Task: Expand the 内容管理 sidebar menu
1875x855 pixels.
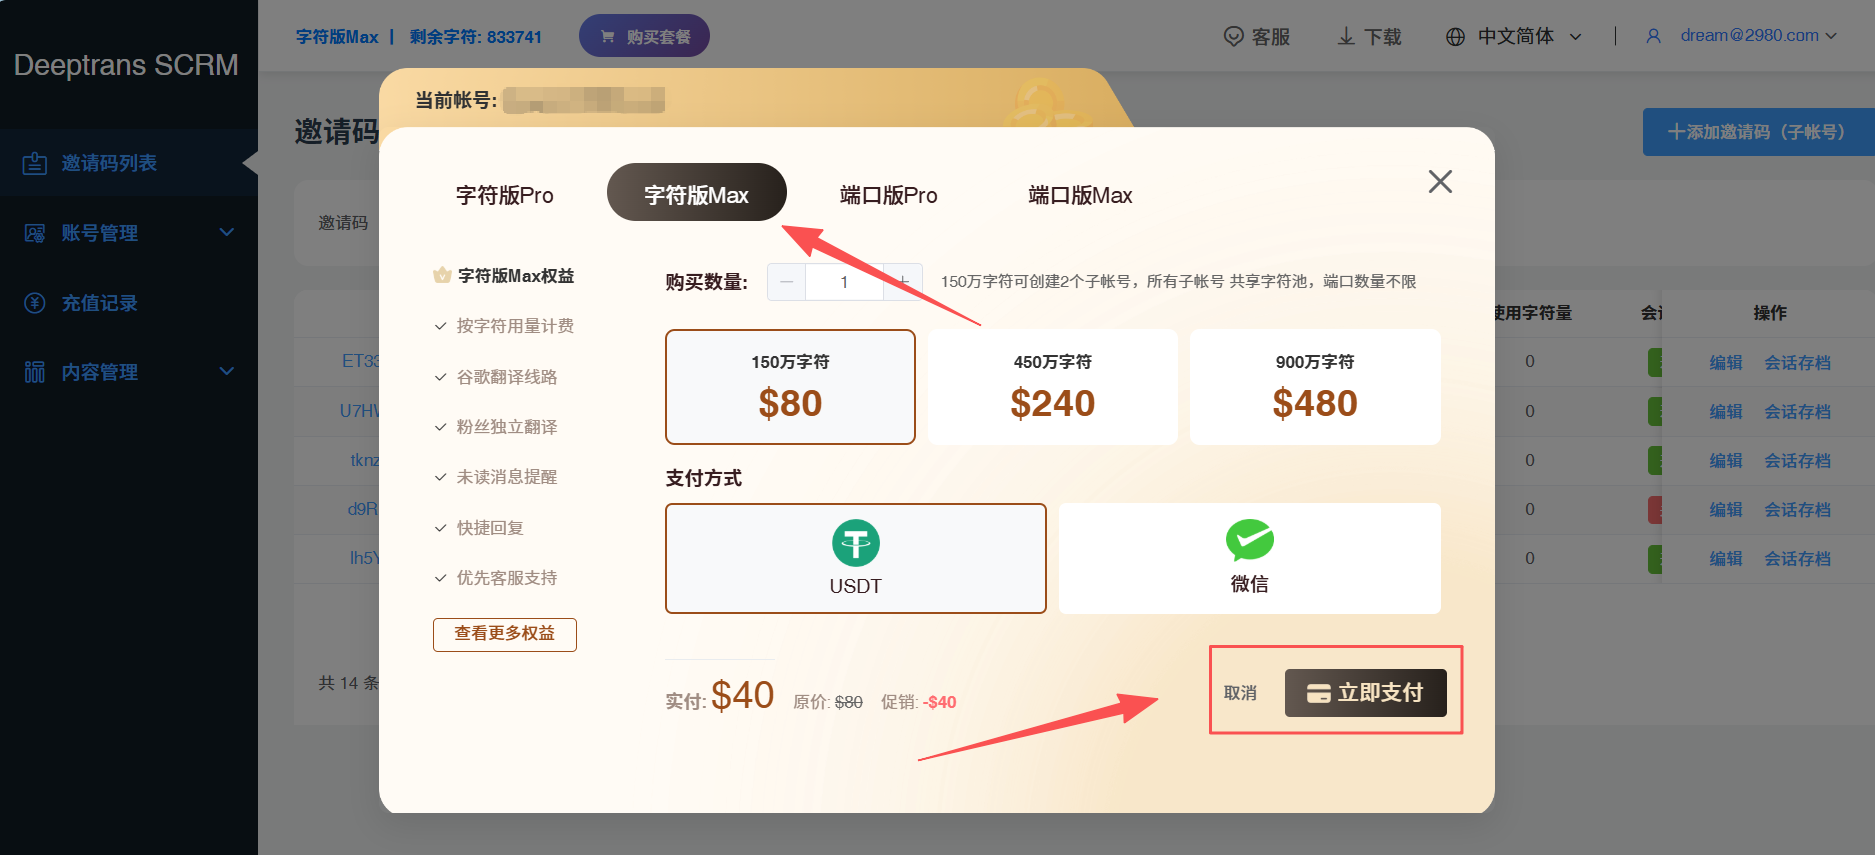Action: coord(129,372)
